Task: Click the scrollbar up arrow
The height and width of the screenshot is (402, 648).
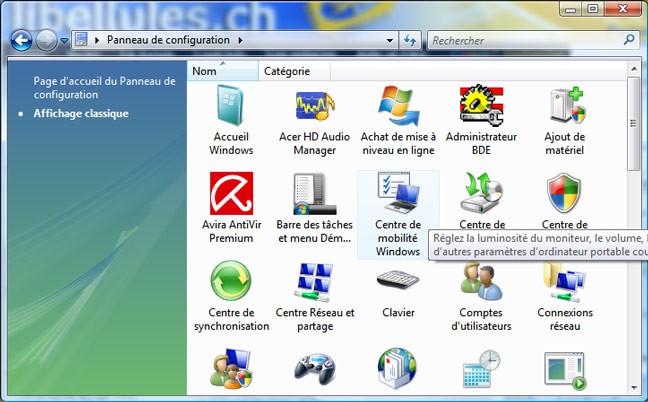Action: click(634, 69)
